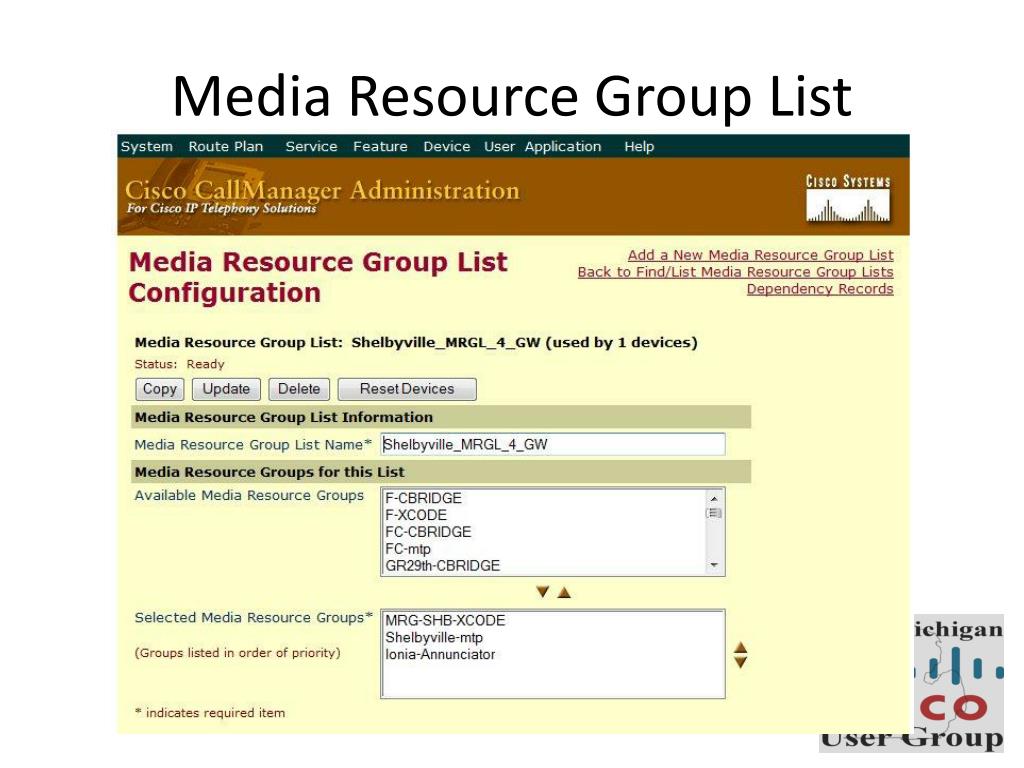Click the up arrow to remove selected group
The image size is (1024, 768).
coord(564,592)
